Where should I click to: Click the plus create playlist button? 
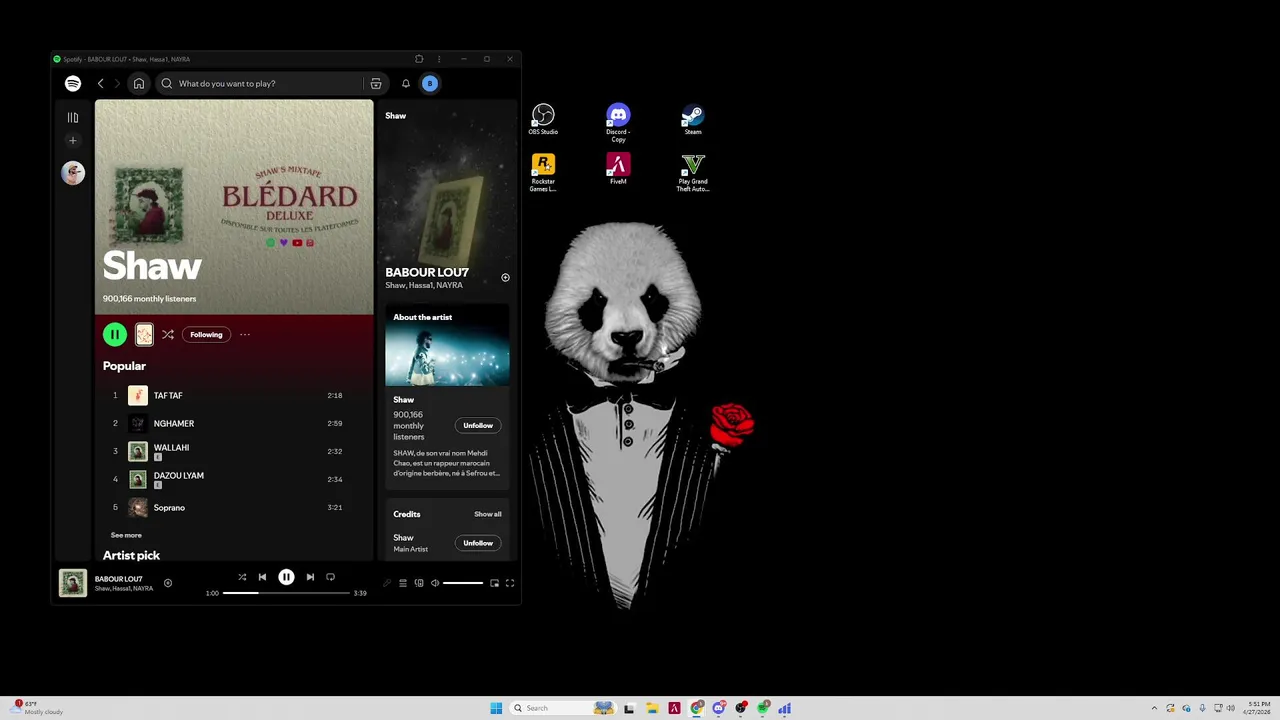point(73,141)
